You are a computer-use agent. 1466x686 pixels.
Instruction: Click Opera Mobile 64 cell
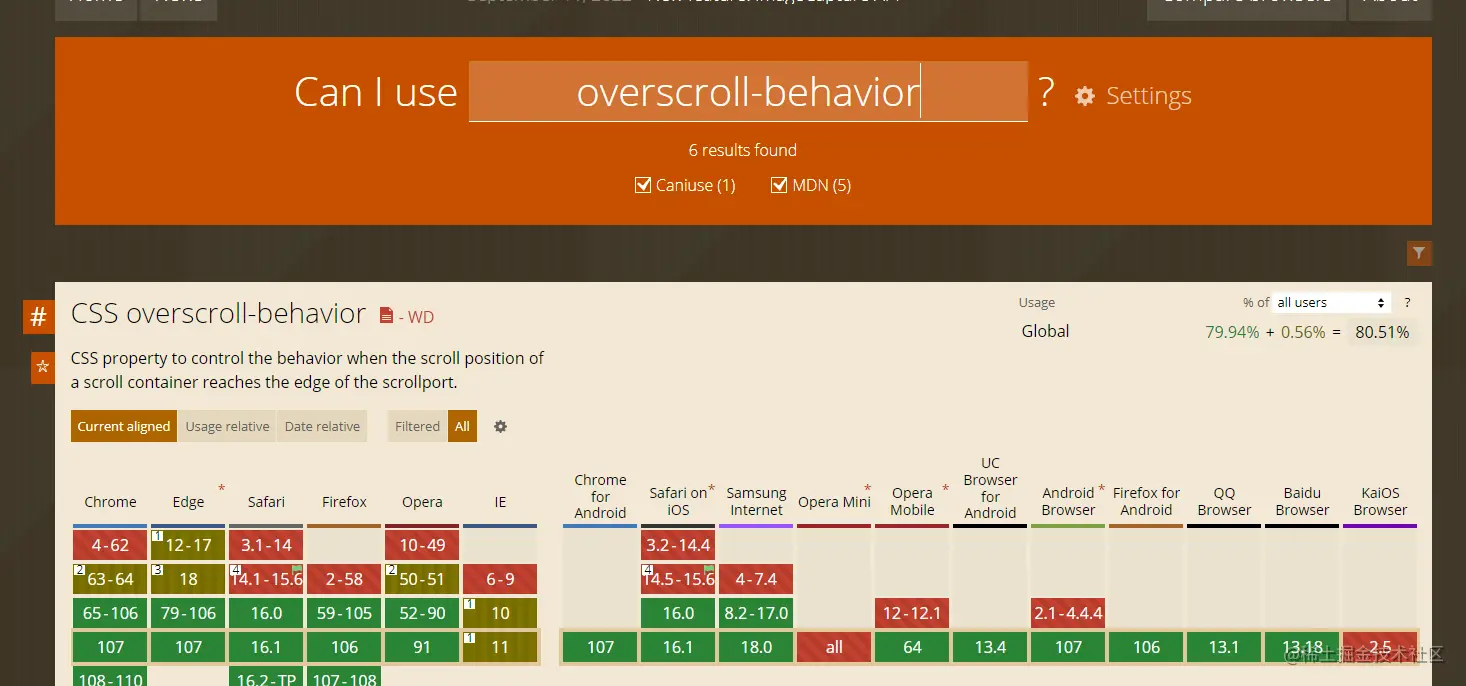(x=912, y=647)
